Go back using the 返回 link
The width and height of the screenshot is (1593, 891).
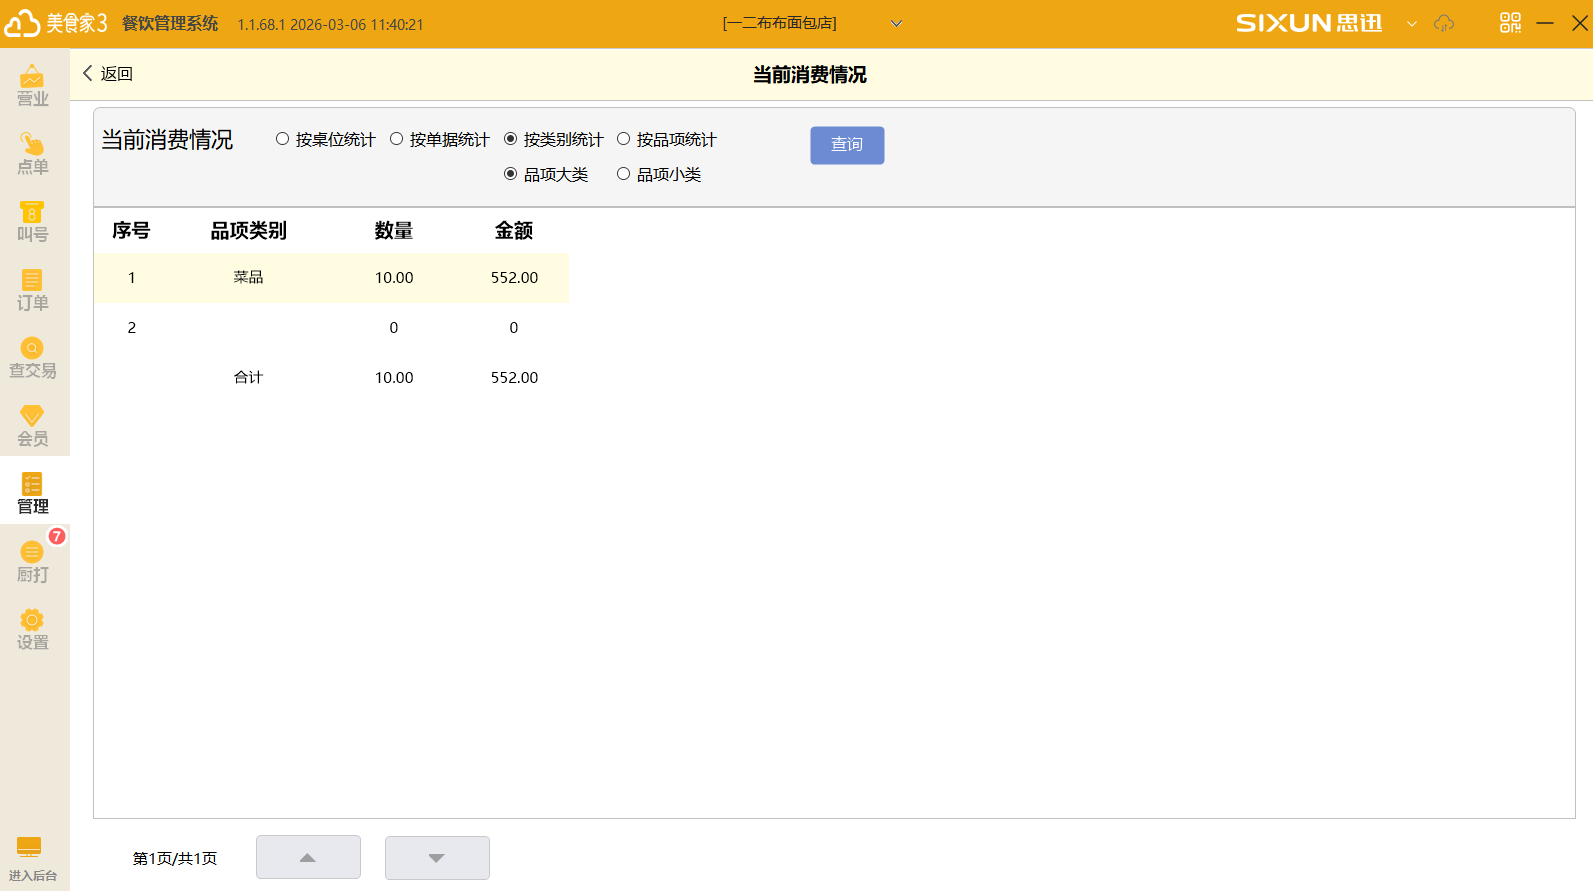[x=107, y=74]
